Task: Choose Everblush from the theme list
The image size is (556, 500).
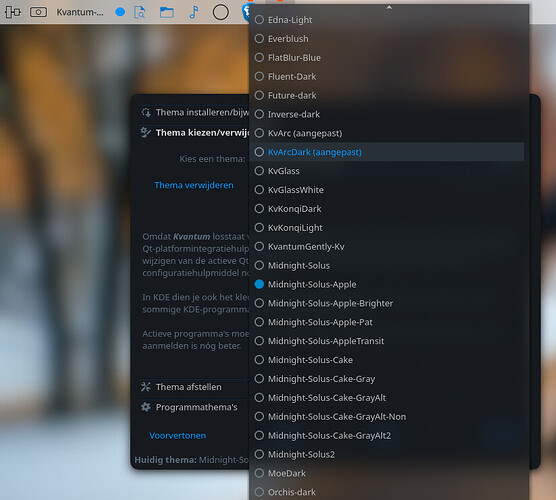Action: coord(387,39)
